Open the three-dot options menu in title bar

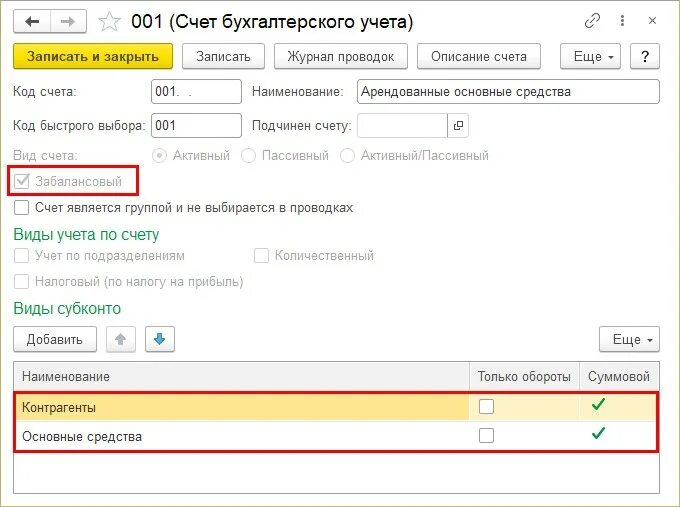[622, 20]
